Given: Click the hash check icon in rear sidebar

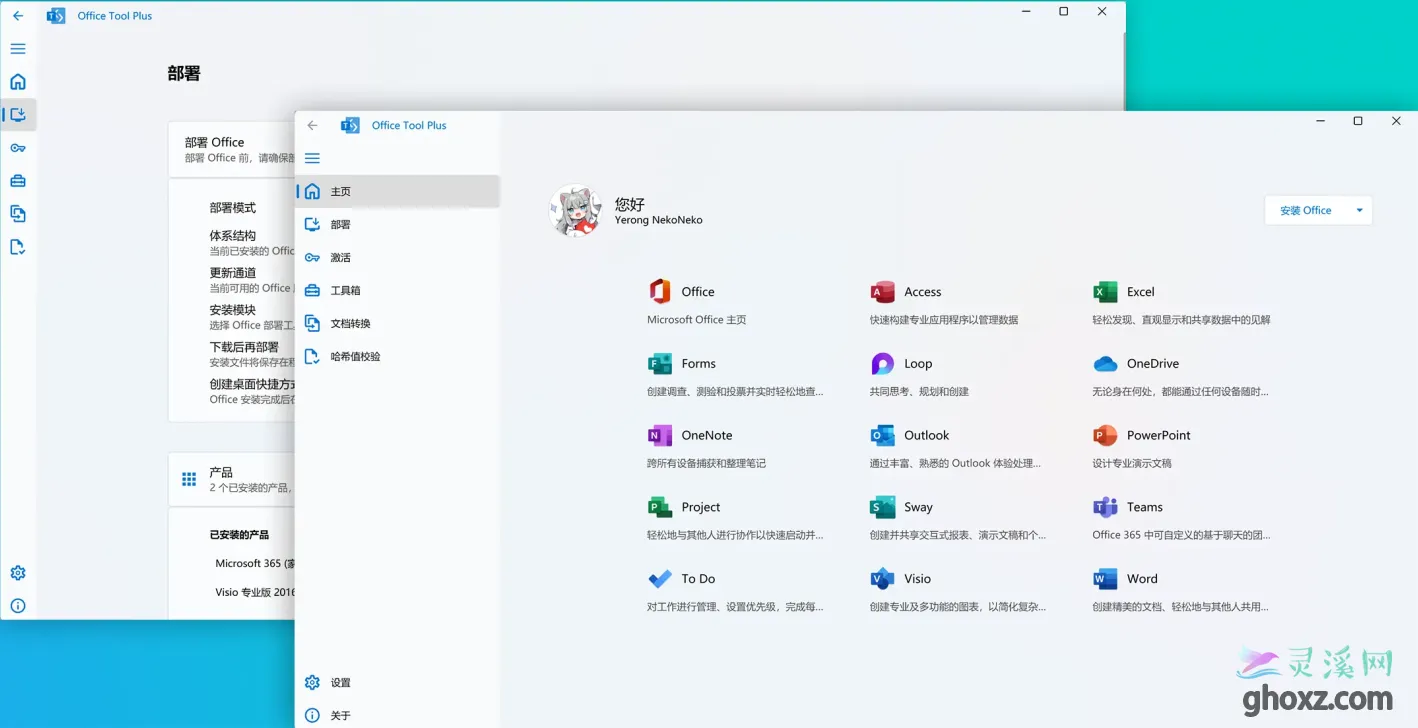Looking at the screenshot, I should tap(18, 247).
